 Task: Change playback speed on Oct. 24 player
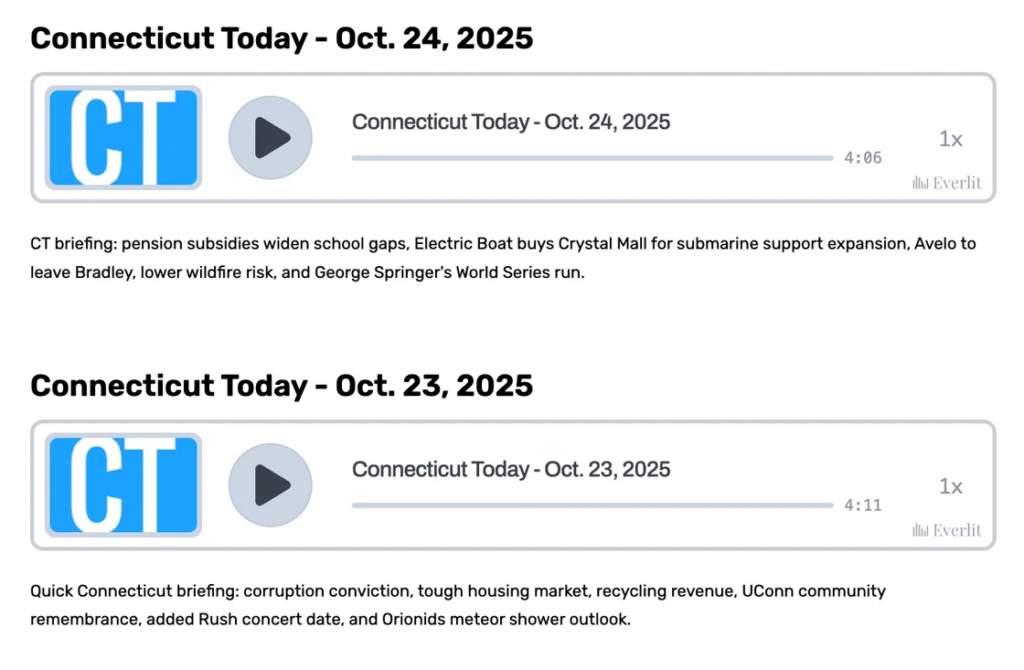(x=950, y=139)
